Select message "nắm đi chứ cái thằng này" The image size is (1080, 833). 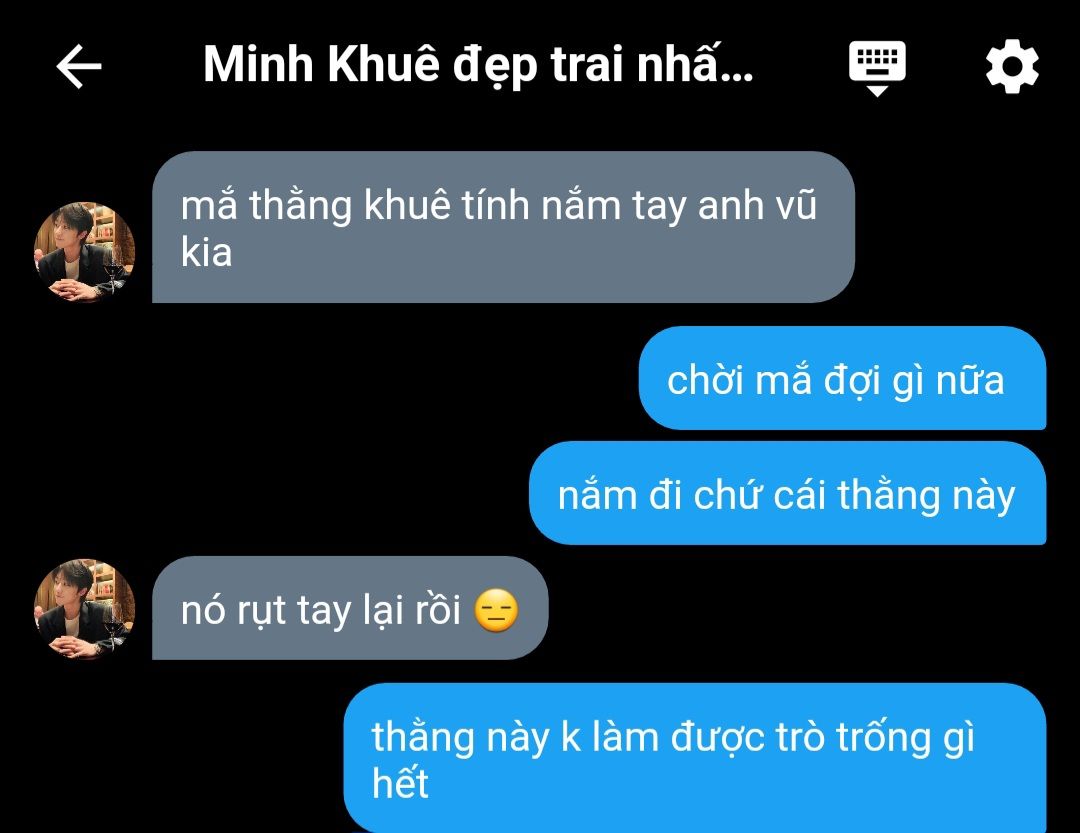(787, 493)
